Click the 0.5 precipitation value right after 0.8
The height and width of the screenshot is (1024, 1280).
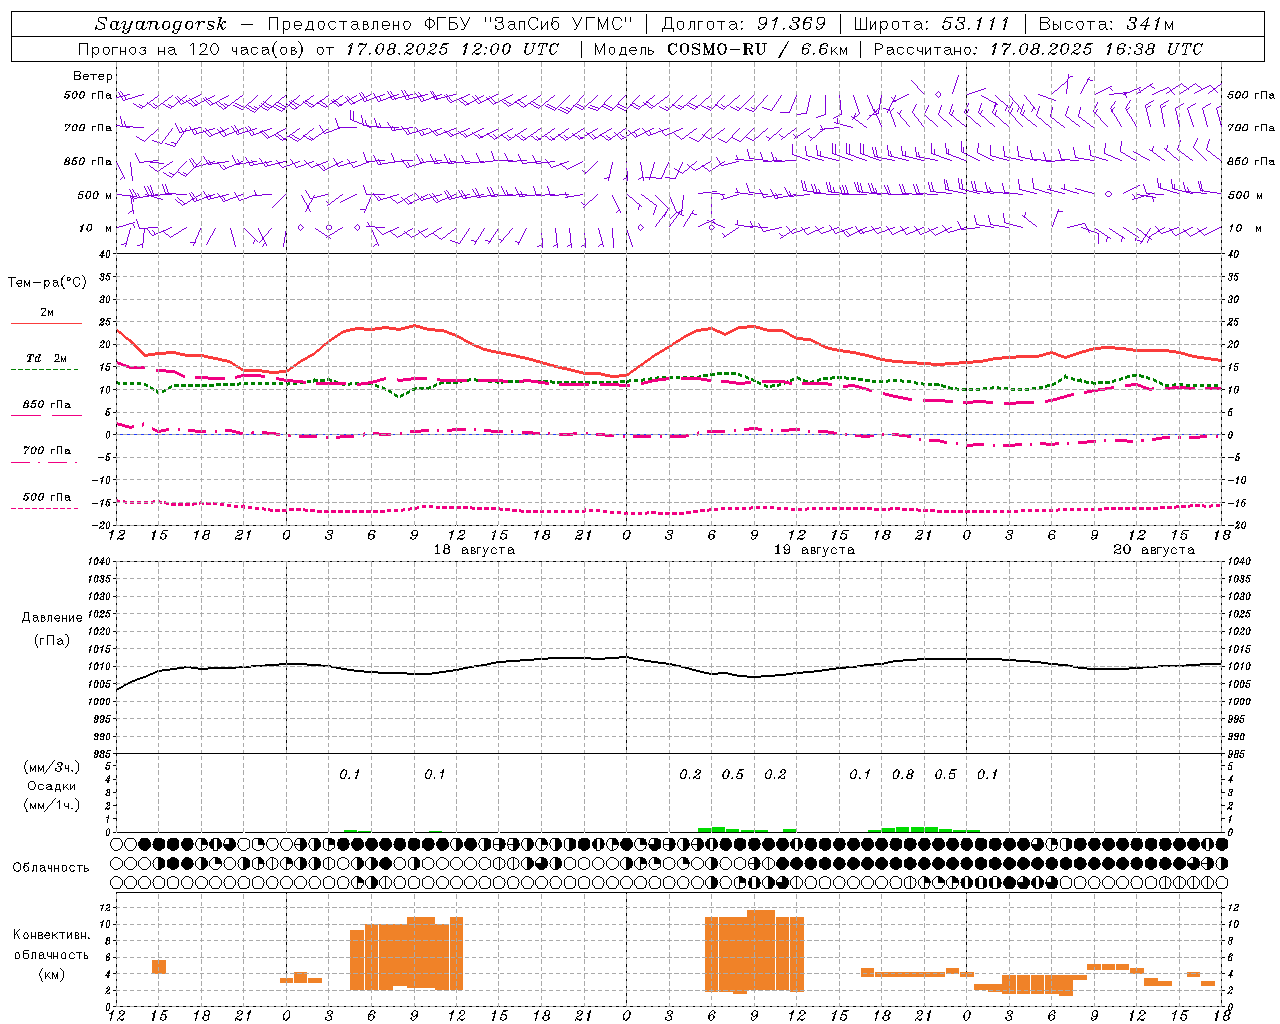click(x=945, y=774)
